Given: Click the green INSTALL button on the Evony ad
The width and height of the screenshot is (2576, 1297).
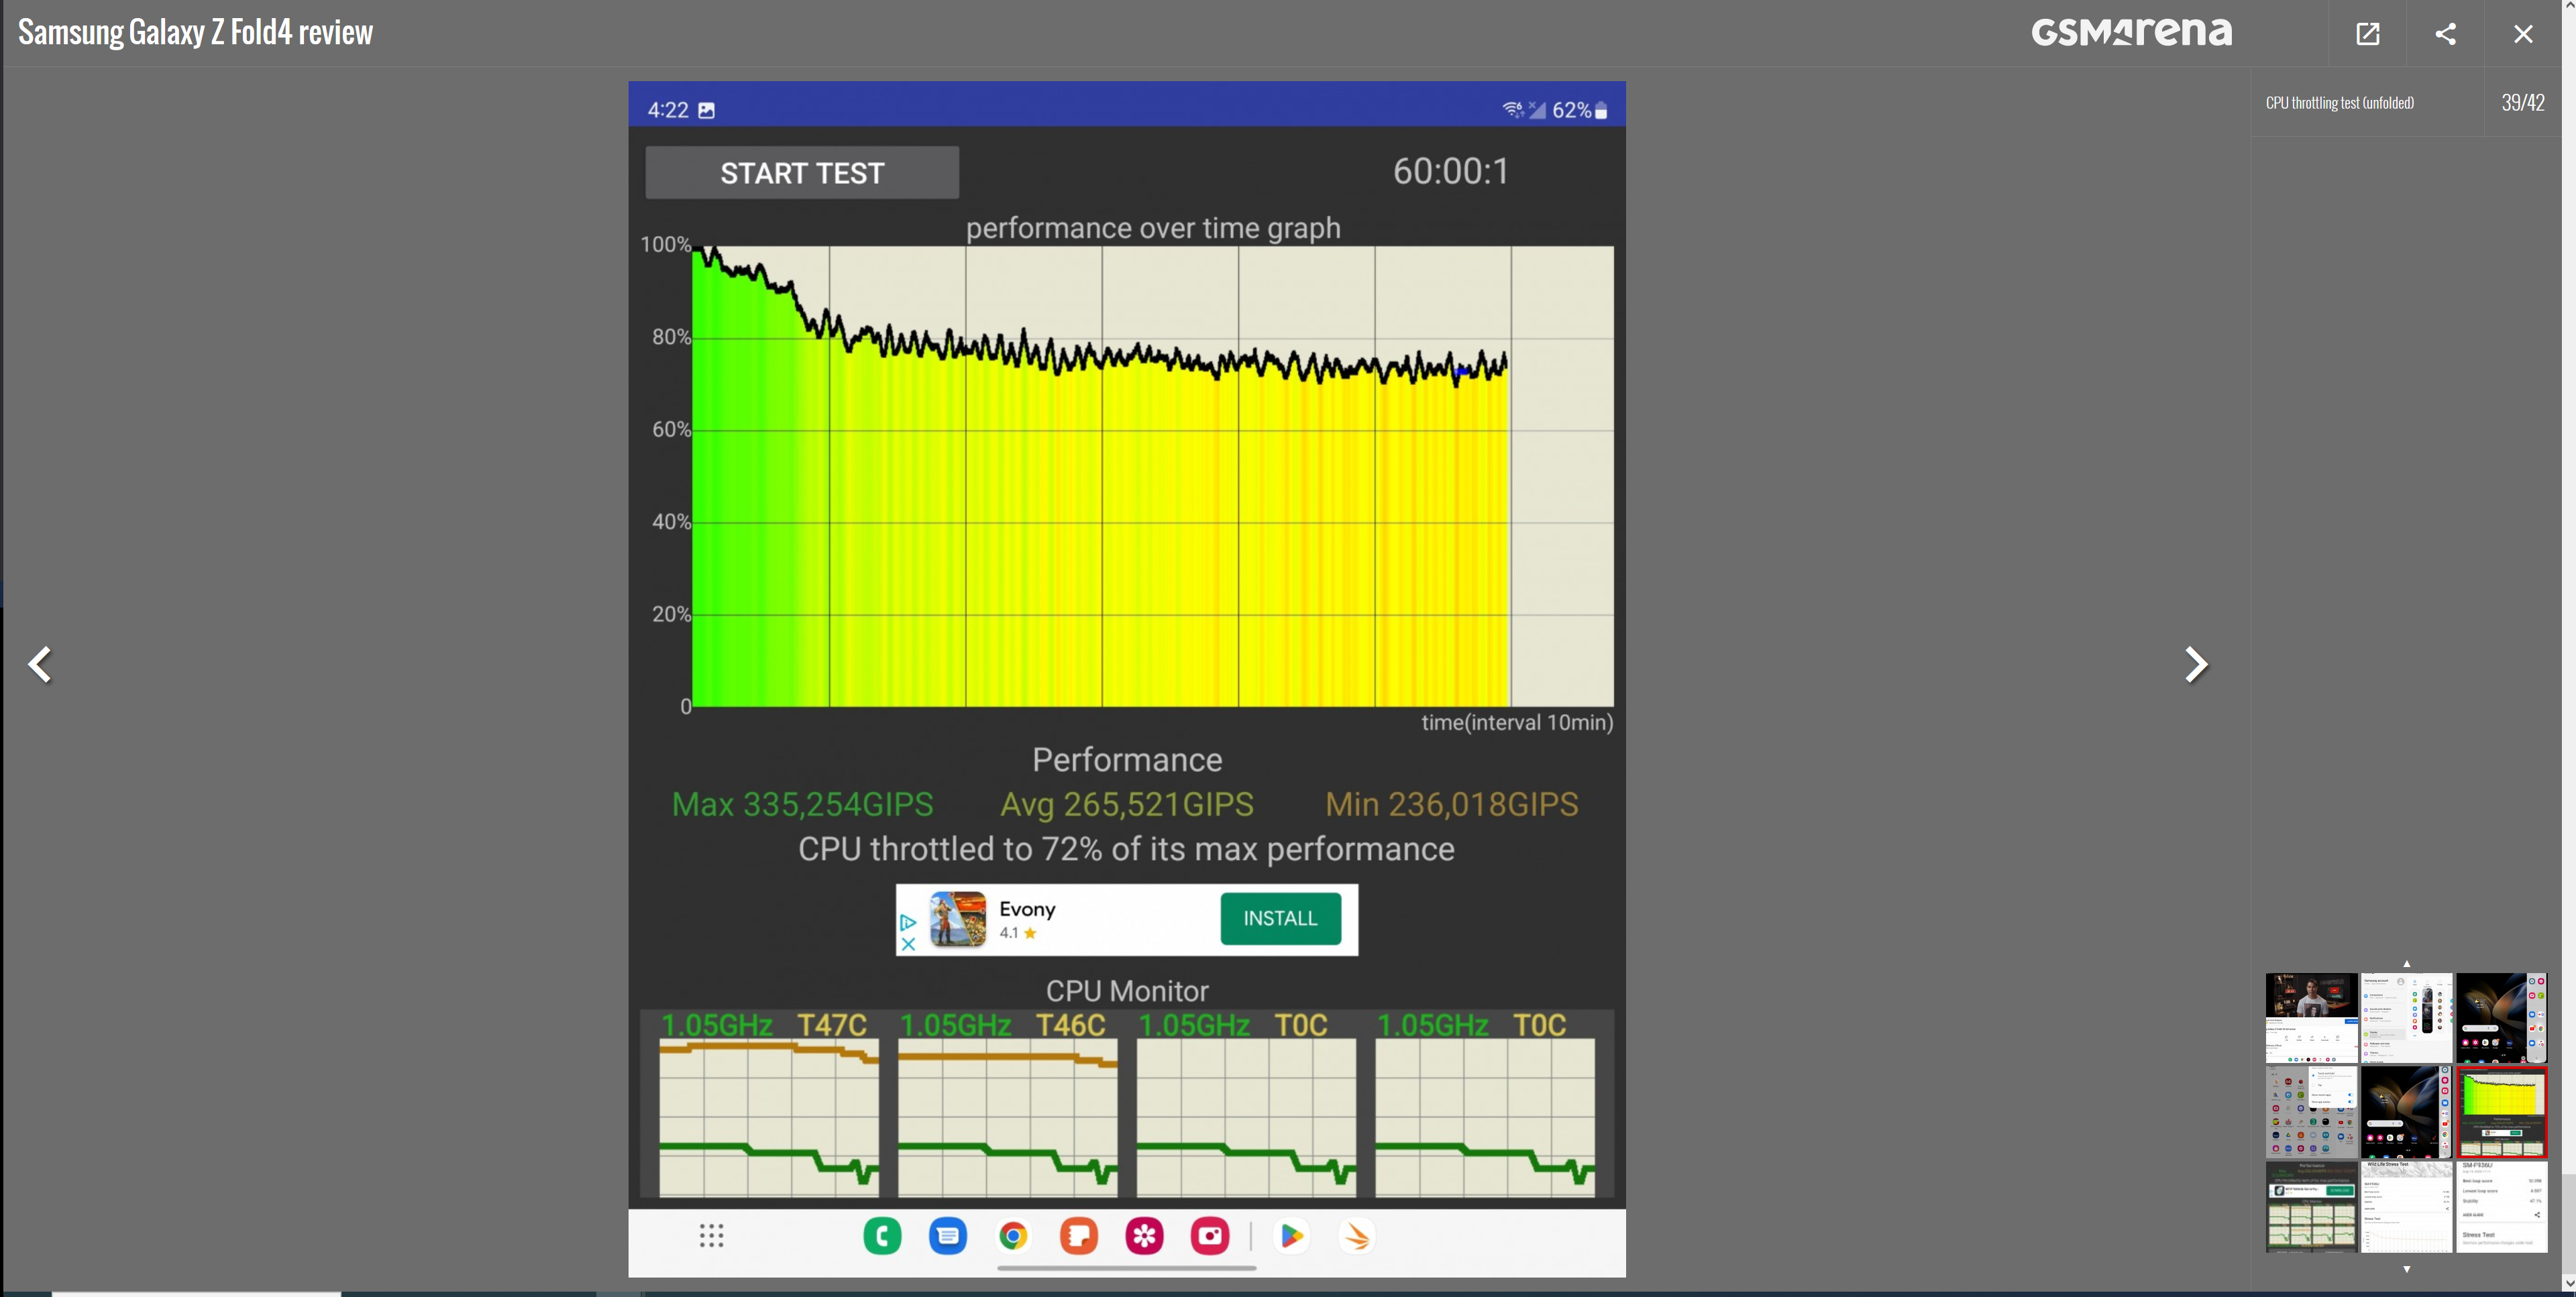Looking at the screenshot, I should [x=1280, y=918].
